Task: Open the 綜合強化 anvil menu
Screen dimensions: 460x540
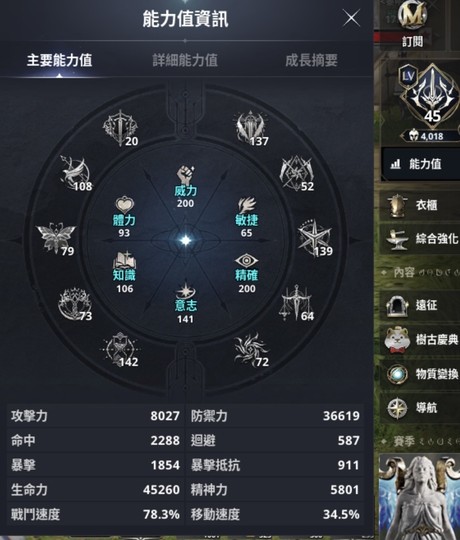Action: 420,238
